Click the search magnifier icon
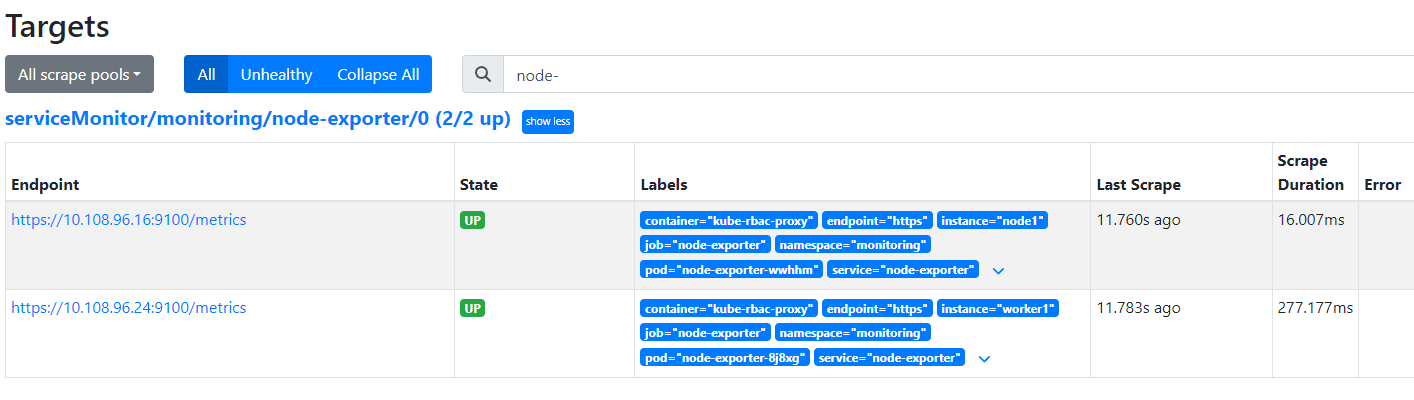This screenshot has width=1414, height=400. (x=483, y=75)
